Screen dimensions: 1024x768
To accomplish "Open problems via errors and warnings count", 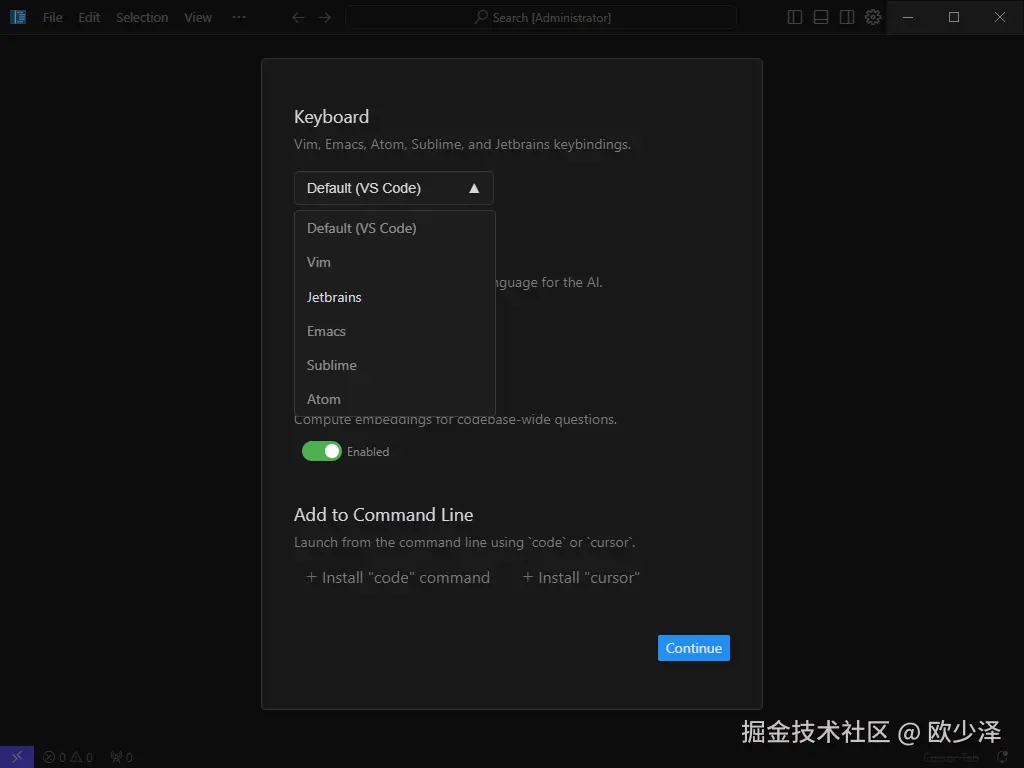I will [x=68, y=757].
